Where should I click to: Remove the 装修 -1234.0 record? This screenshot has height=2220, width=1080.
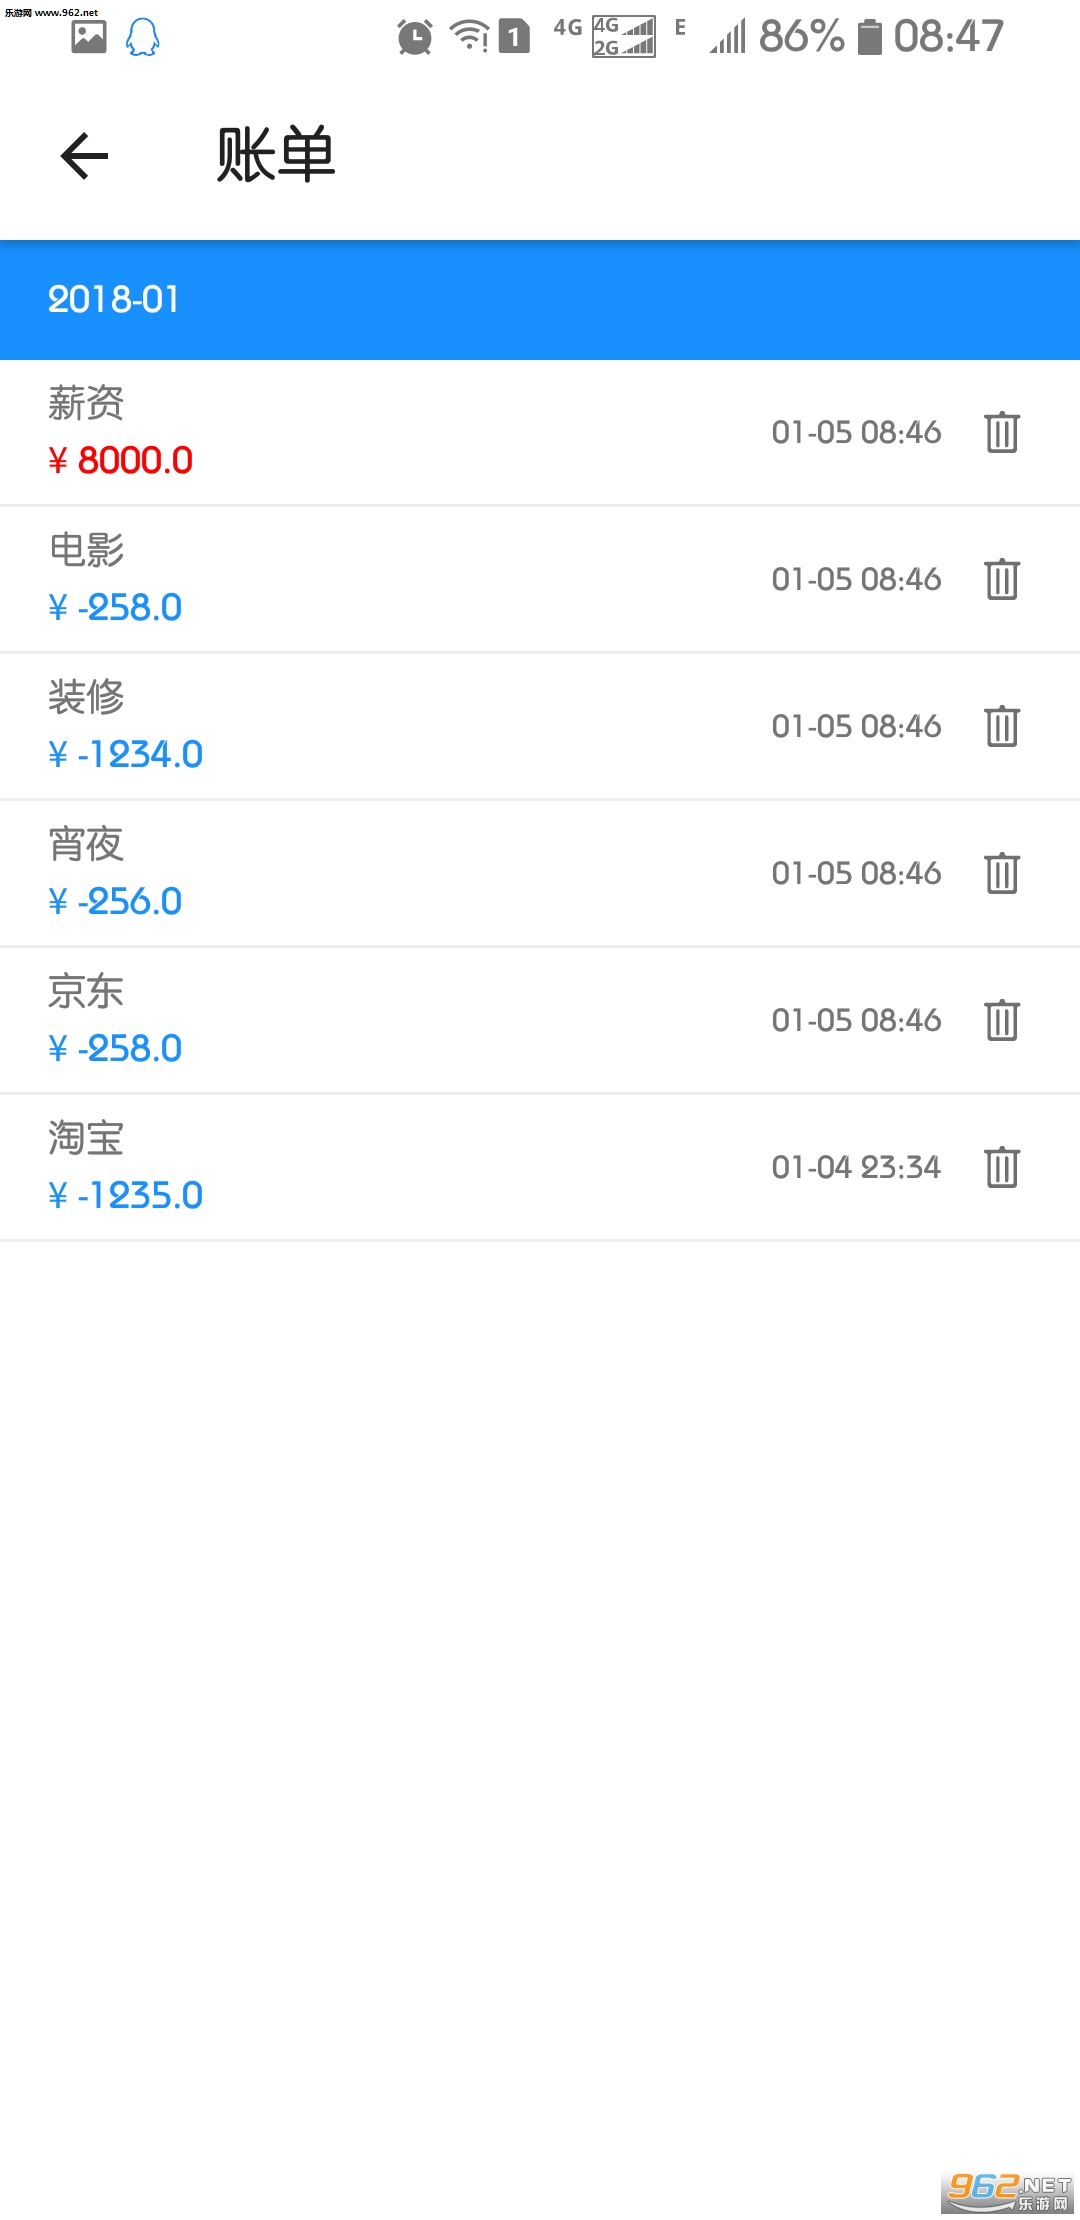click(x=1001, y=726)
